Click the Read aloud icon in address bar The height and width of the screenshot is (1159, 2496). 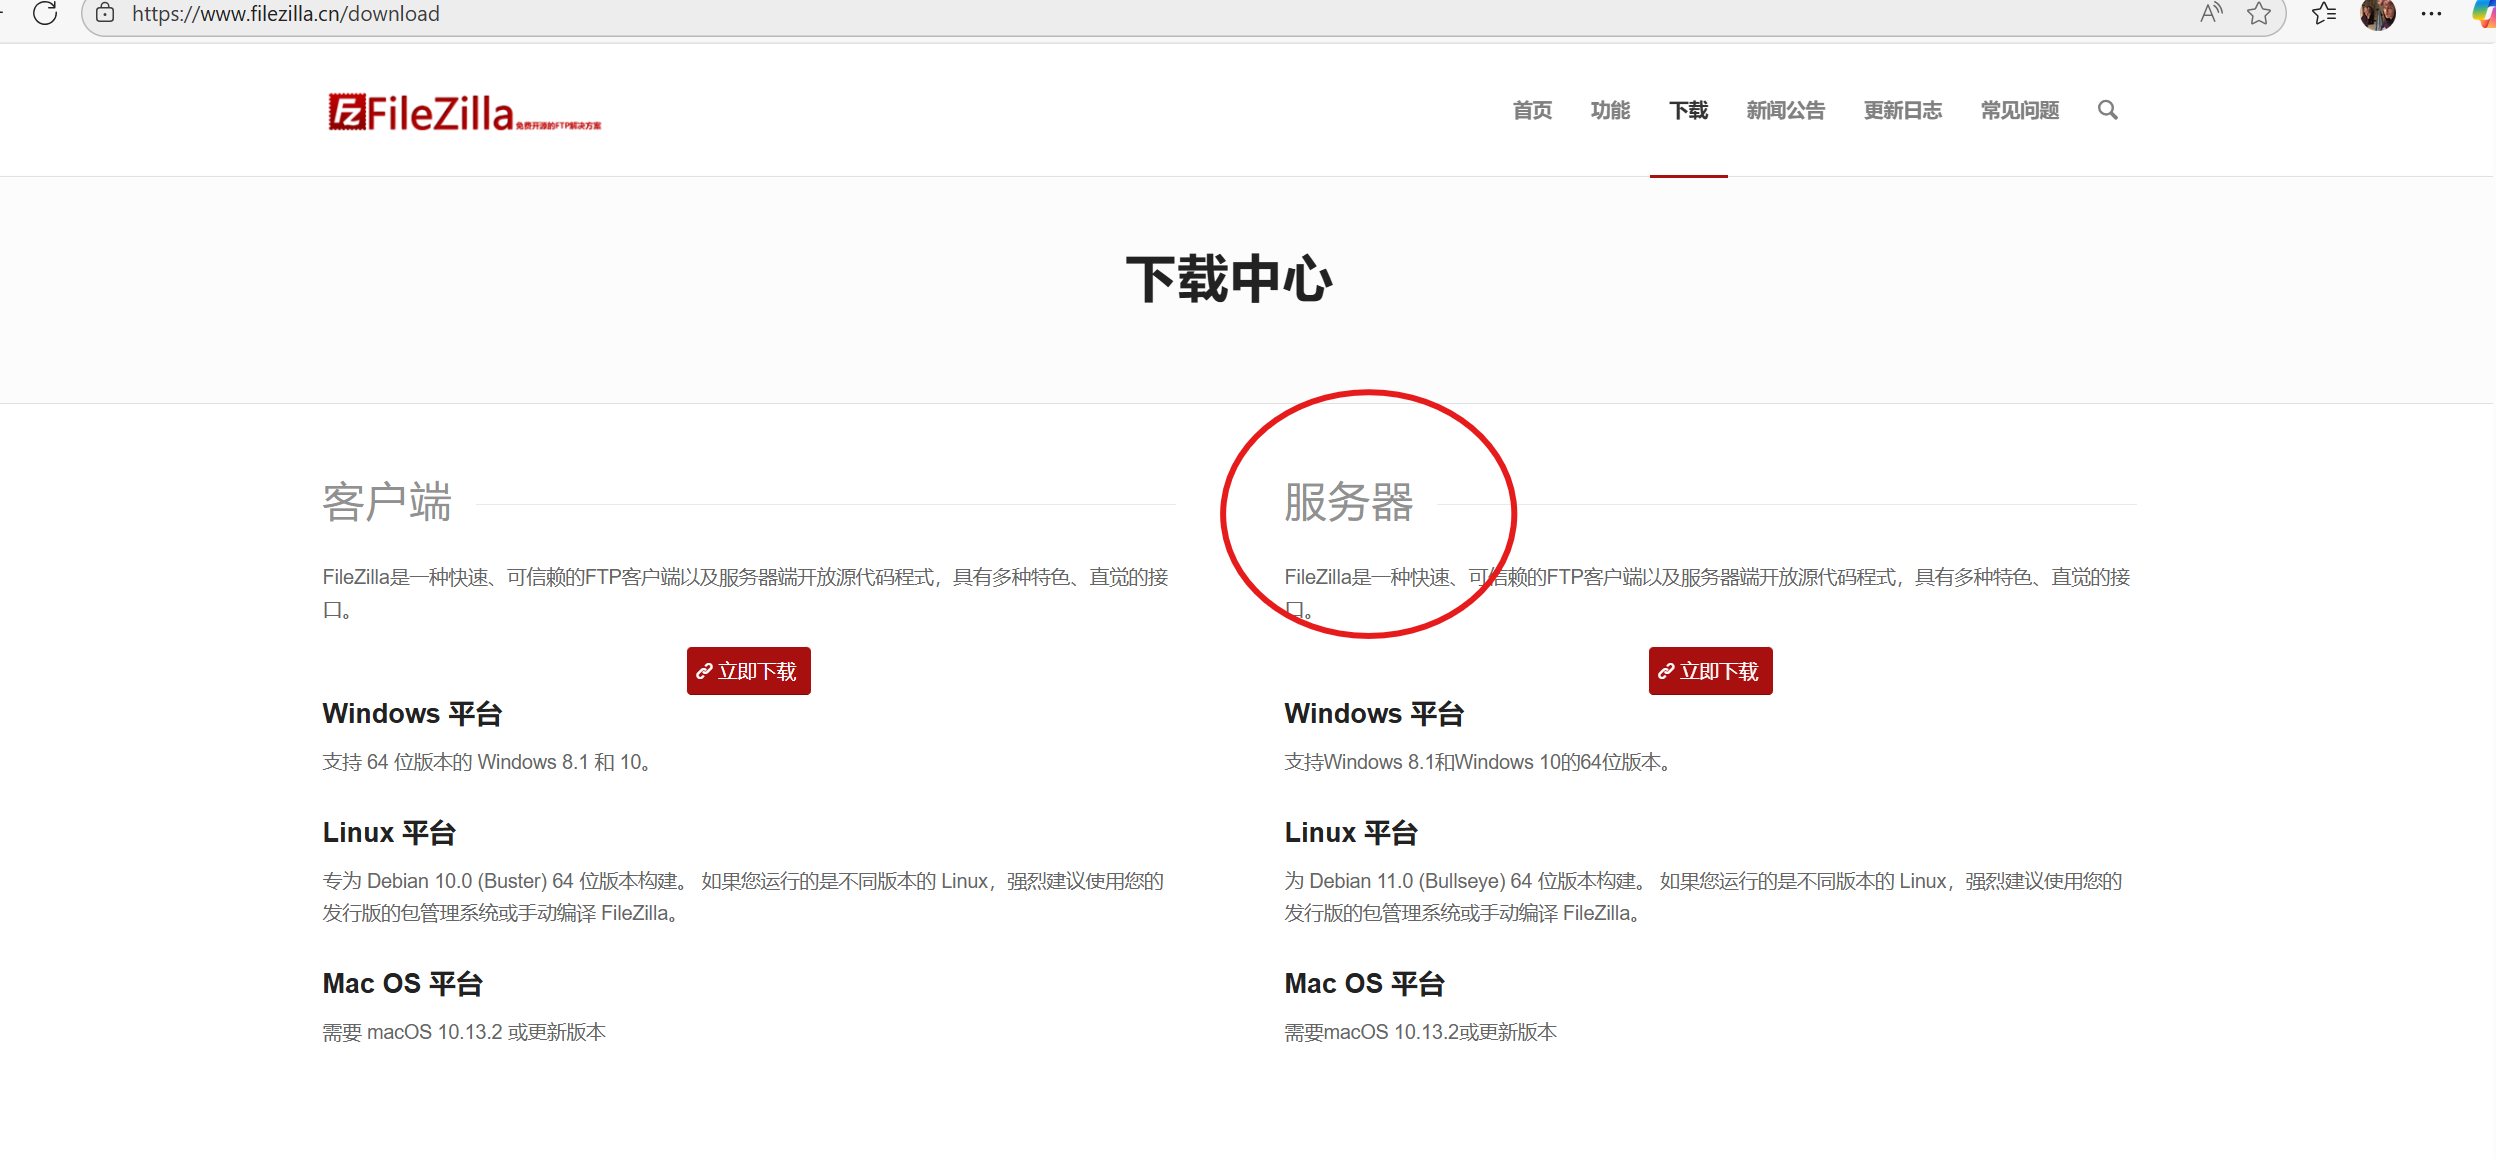(x=2210, y=13)
